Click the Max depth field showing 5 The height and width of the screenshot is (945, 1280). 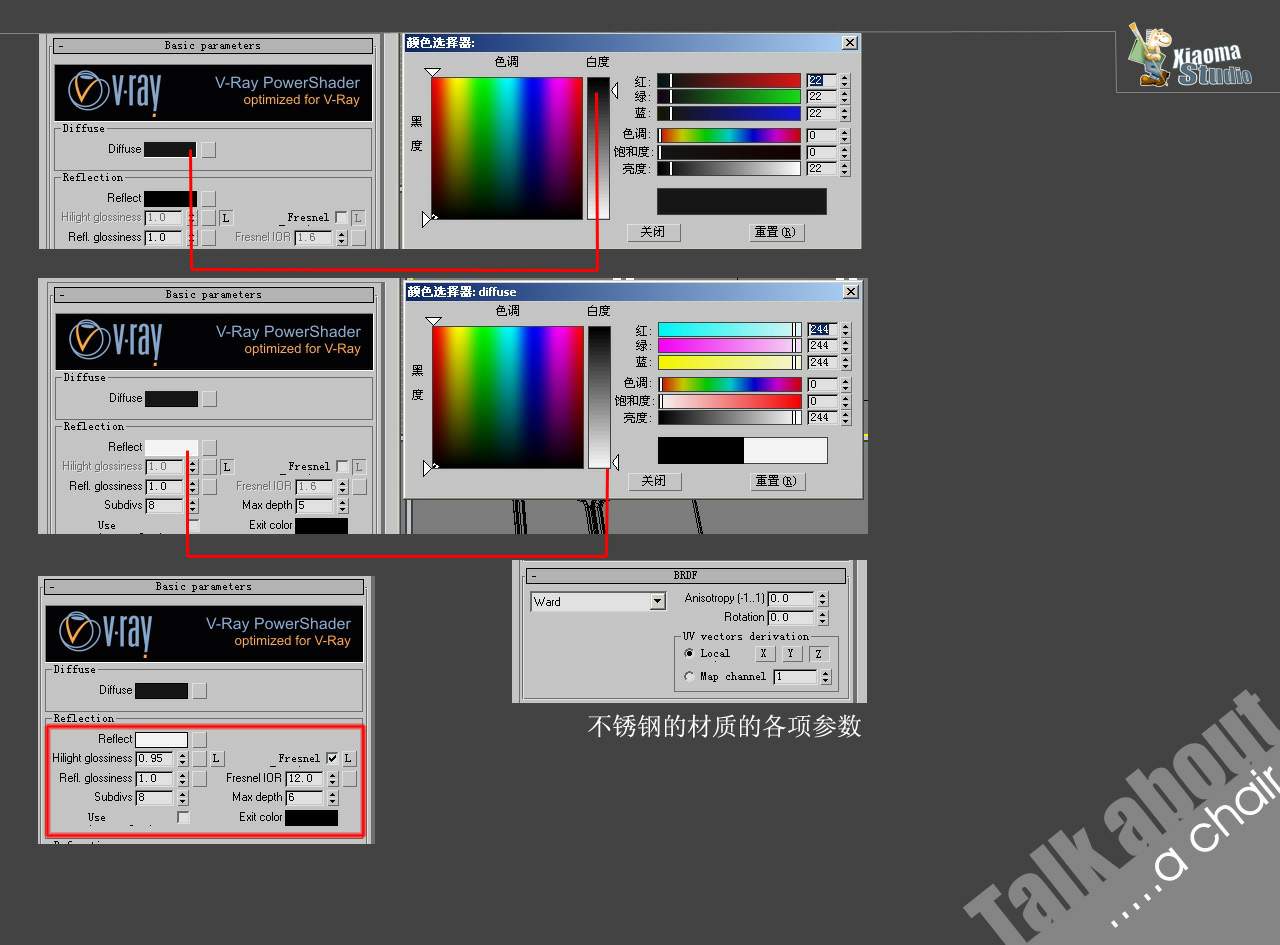pos(315,506)
